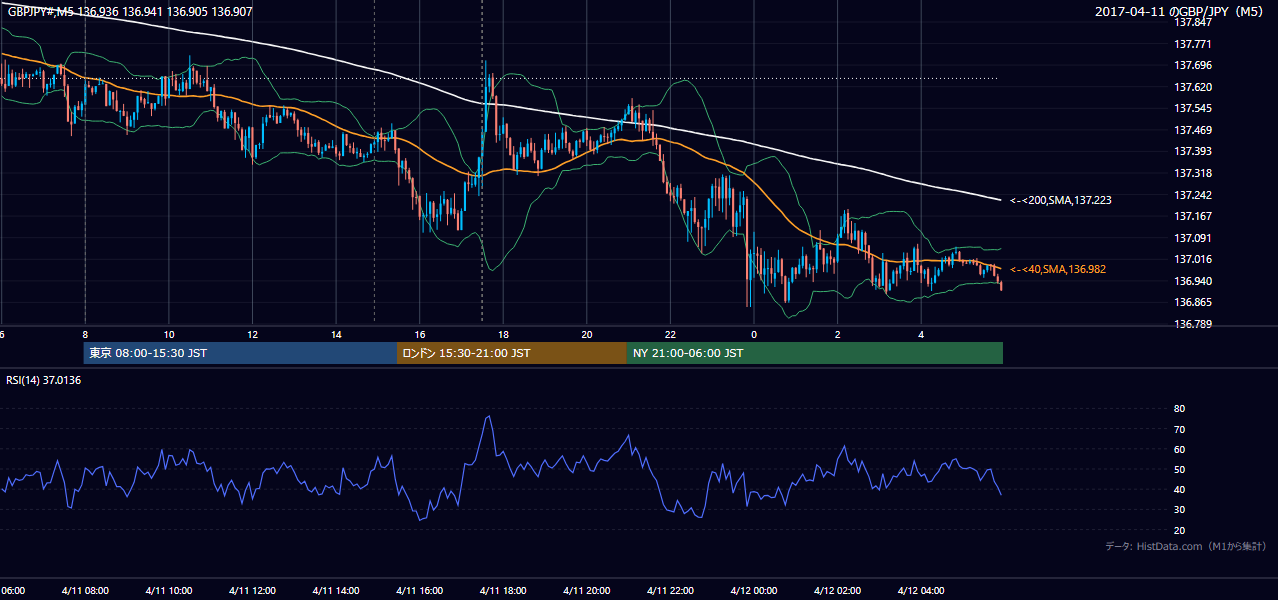Screen dimensions: 1278x600
Task: Click hour label 16 under the price chart
Action: [x=419, y=334]
